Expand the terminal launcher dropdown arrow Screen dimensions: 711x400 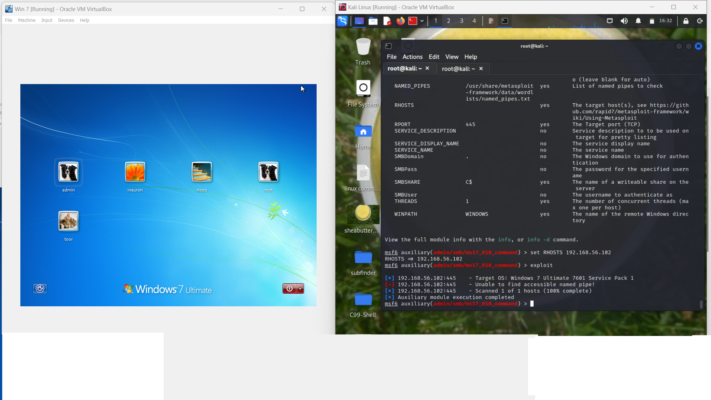click(422, 21)
